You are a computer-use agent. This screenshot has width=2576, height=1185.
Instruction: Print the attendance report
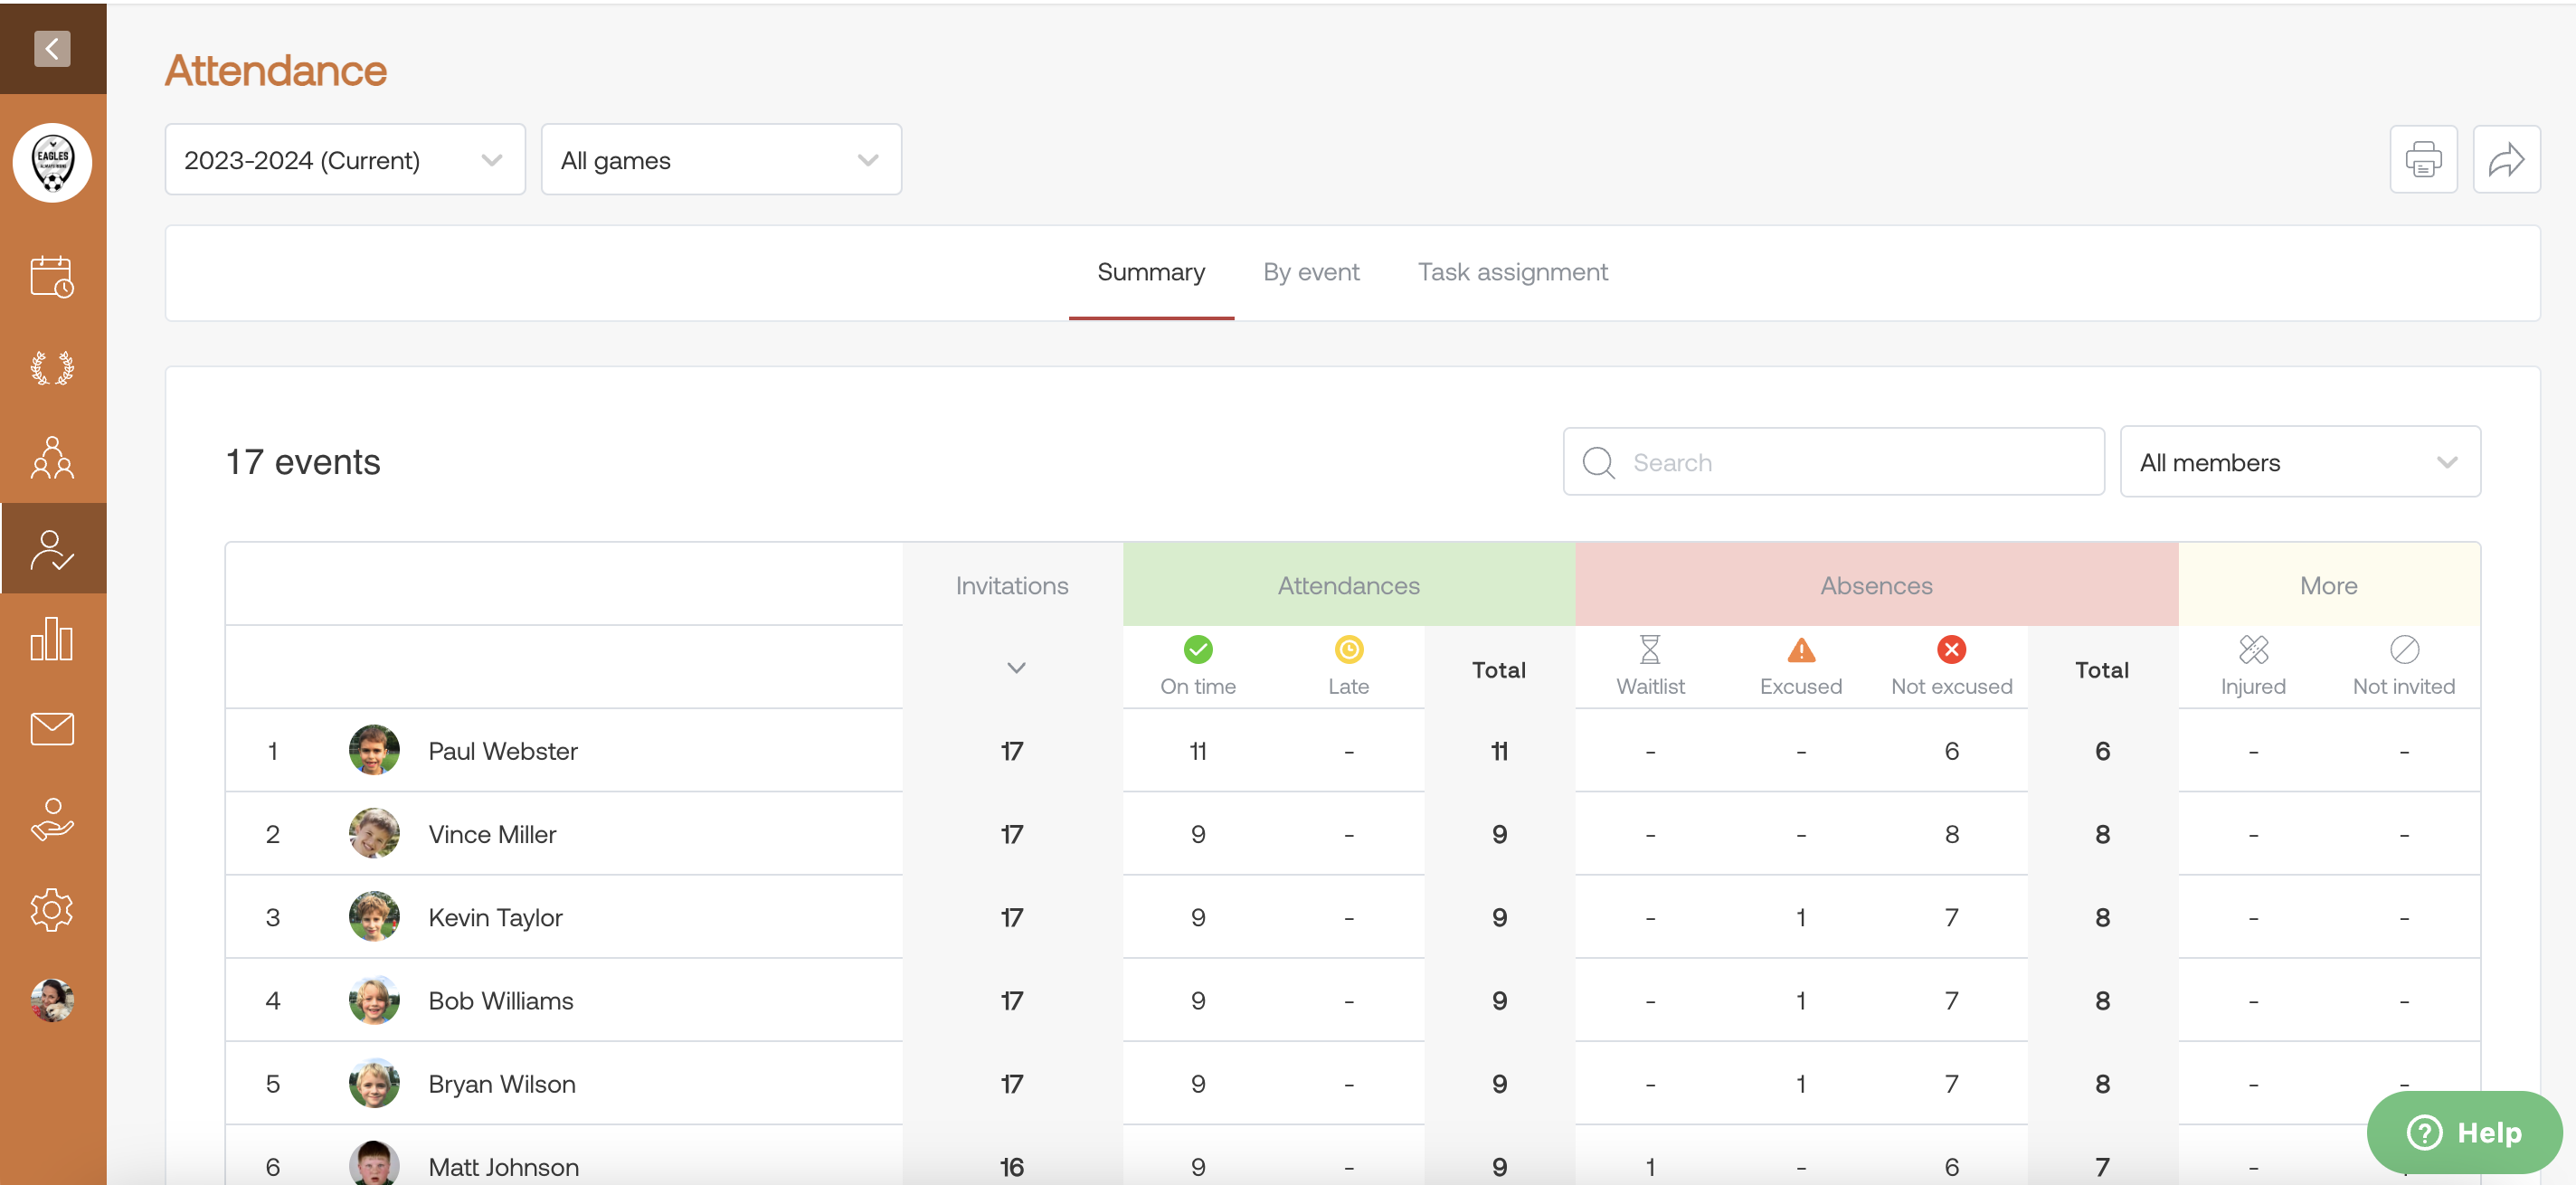point(2423,159)
